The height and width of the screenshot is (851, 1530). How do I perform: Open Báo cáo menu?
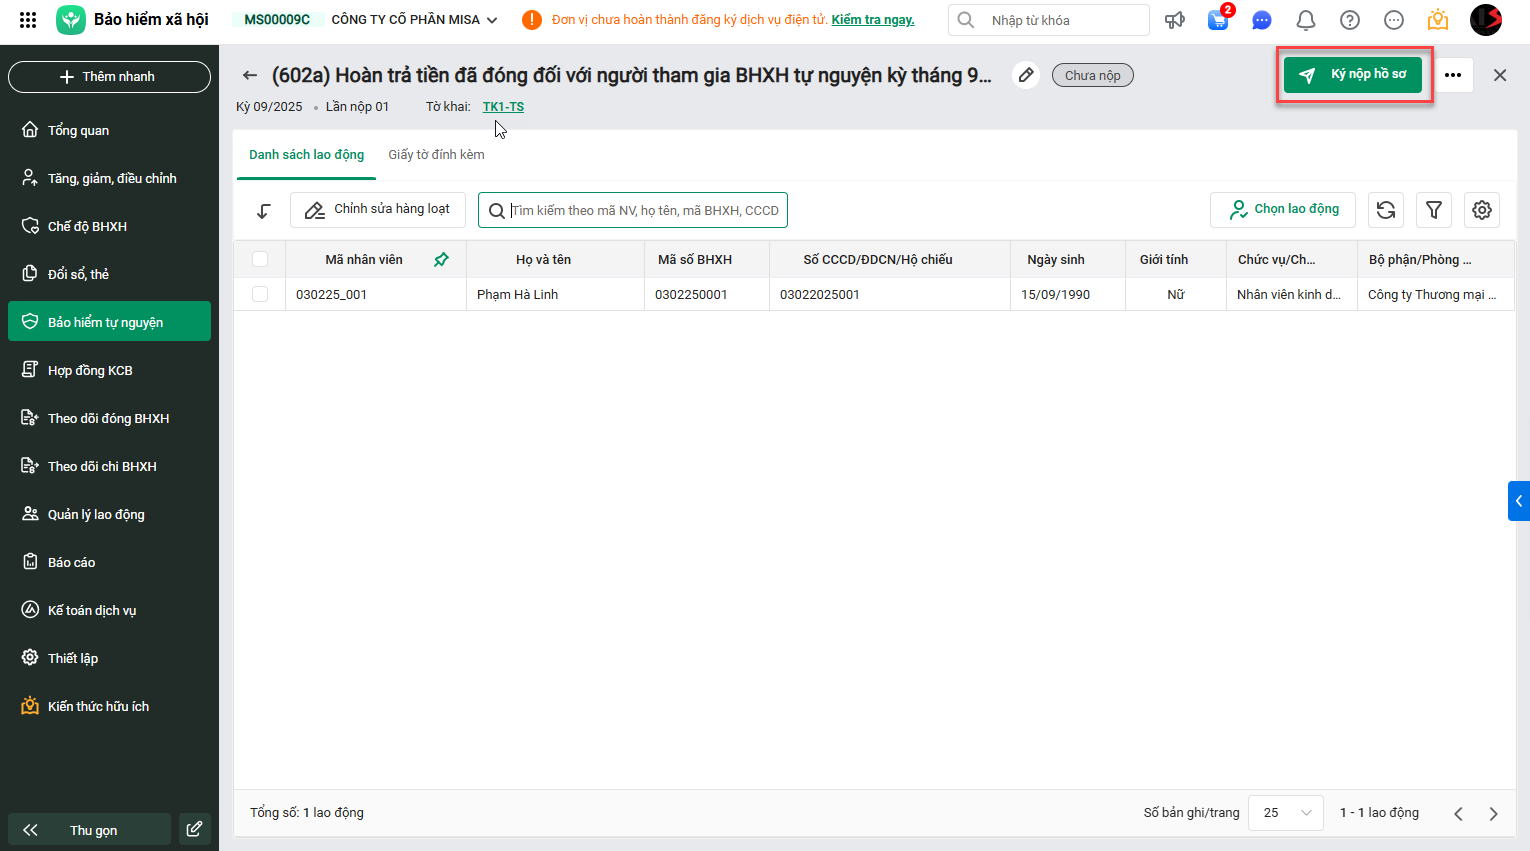click(x=109, y=562)
